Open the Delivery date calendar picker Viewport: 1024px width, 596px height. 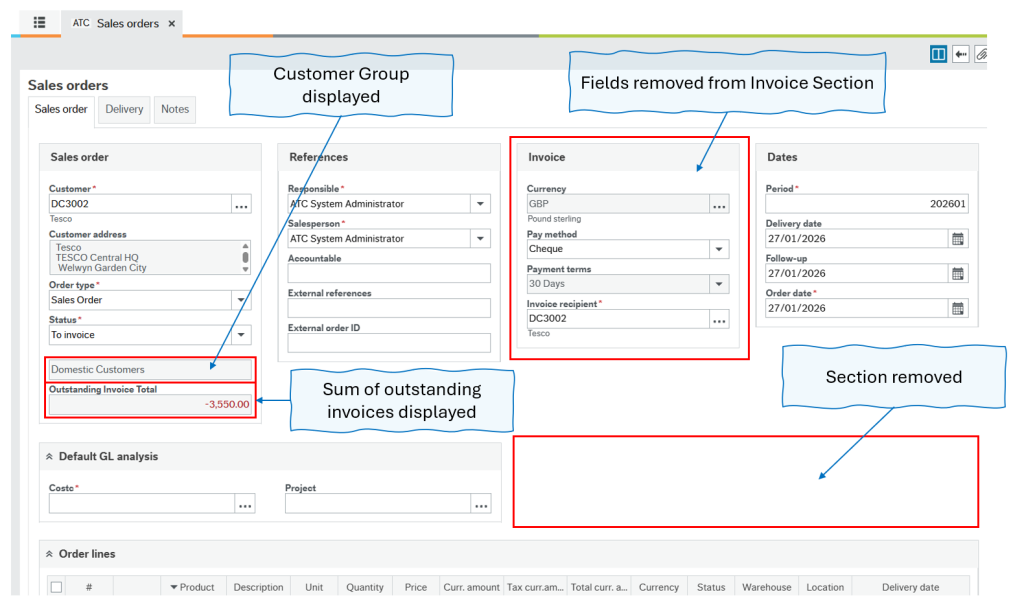click(x=958, y=238)
